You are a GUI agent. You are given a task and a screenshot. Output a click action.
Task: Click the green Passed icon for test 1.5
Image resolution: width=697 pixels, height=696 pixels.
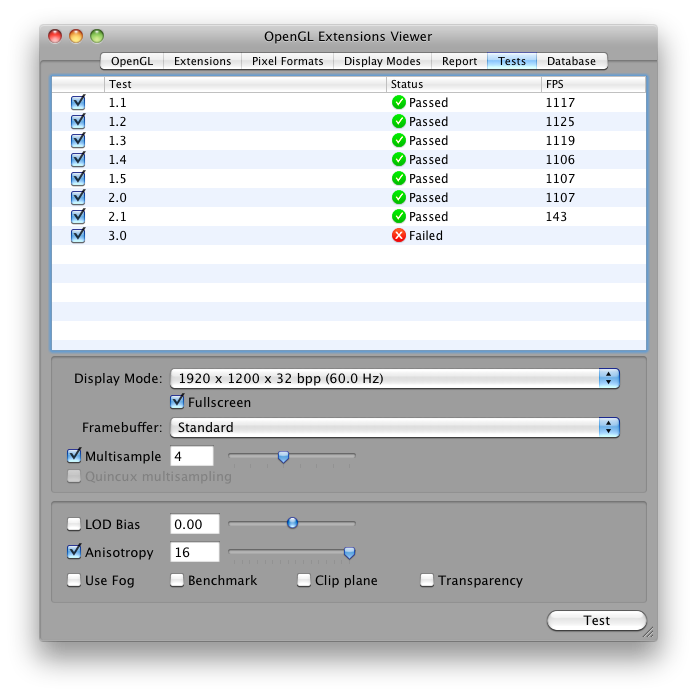point(399,178)
